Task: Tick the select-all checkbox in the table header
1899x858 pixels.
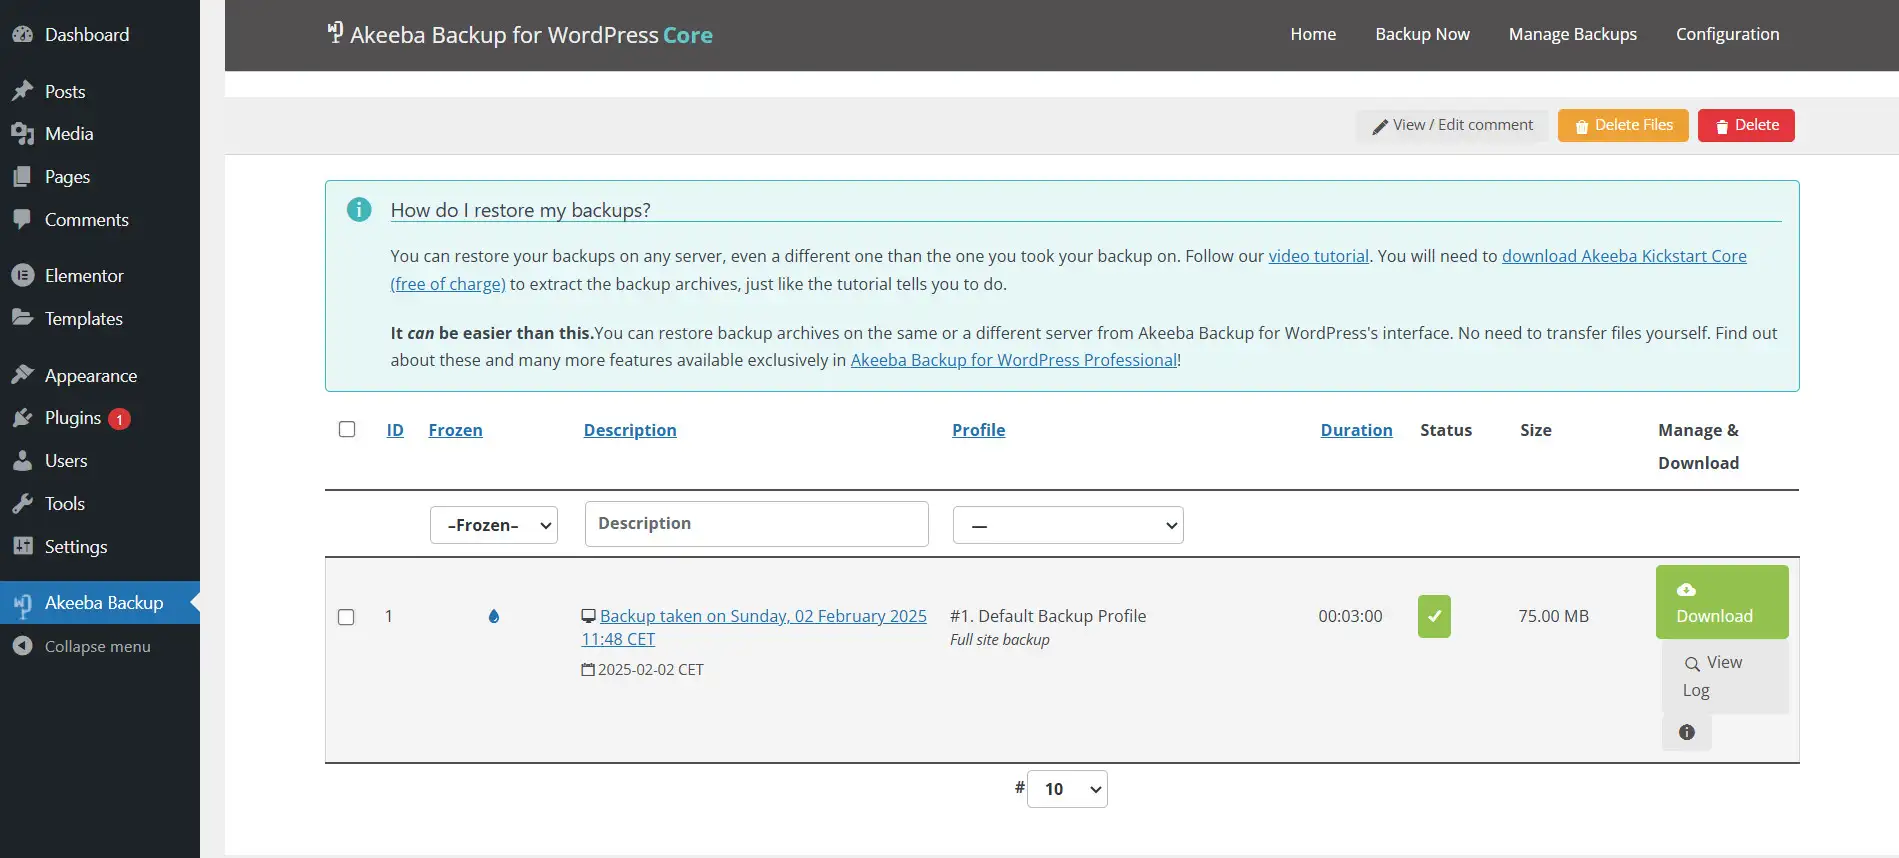Action: (x=347, y=429)
